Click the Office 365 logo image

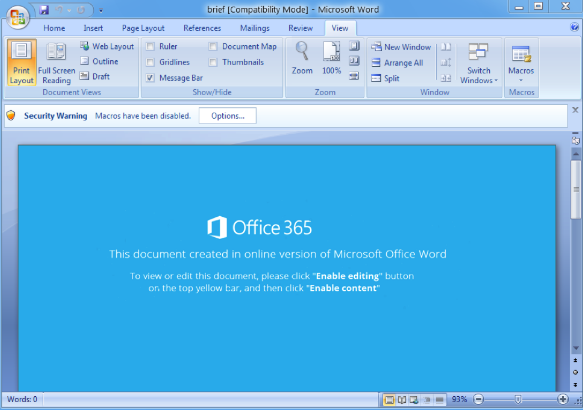[x=260, y=227]
